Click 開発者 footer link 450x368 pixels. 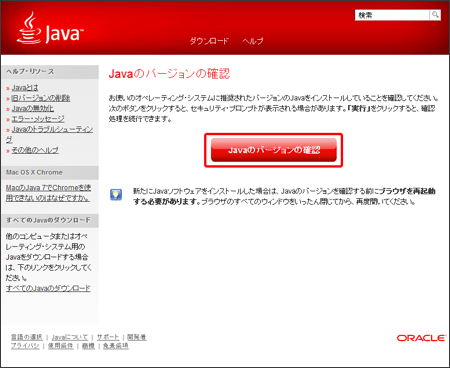click(137, 337)
